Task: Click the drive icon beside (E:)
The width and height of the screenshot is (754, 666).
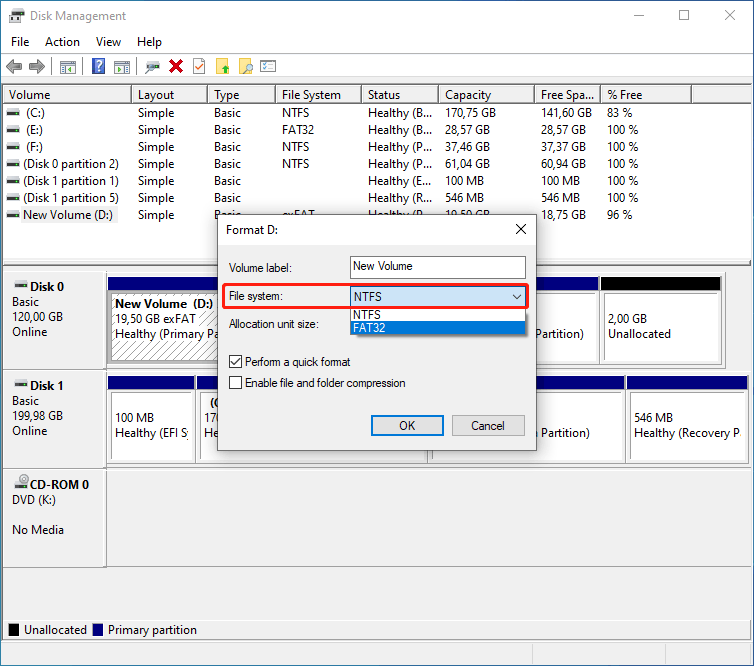Action: (x=13, y=130)
